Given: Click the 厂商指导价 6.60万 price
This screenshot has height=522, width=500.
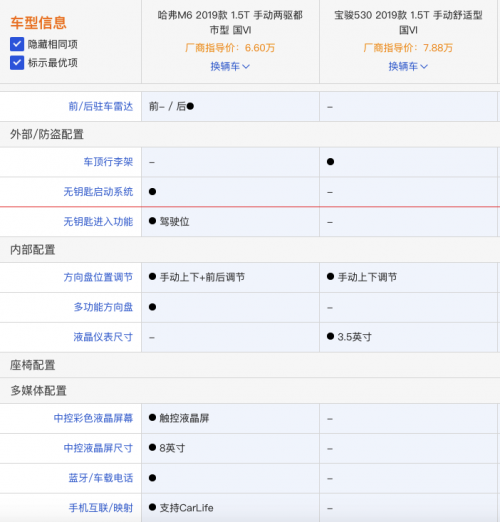Looking at the screenshot, I should click(x=230, y=48).
